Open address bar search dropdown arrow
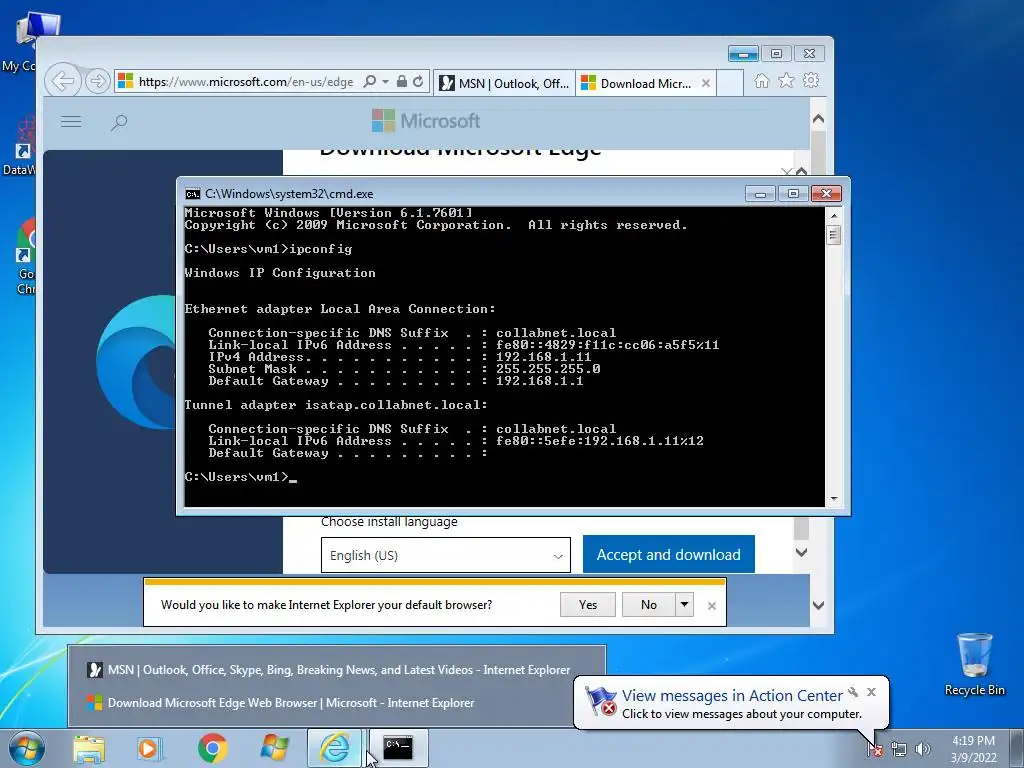Viewport: 1024px width, 768px height. click(x=385, y=82)
